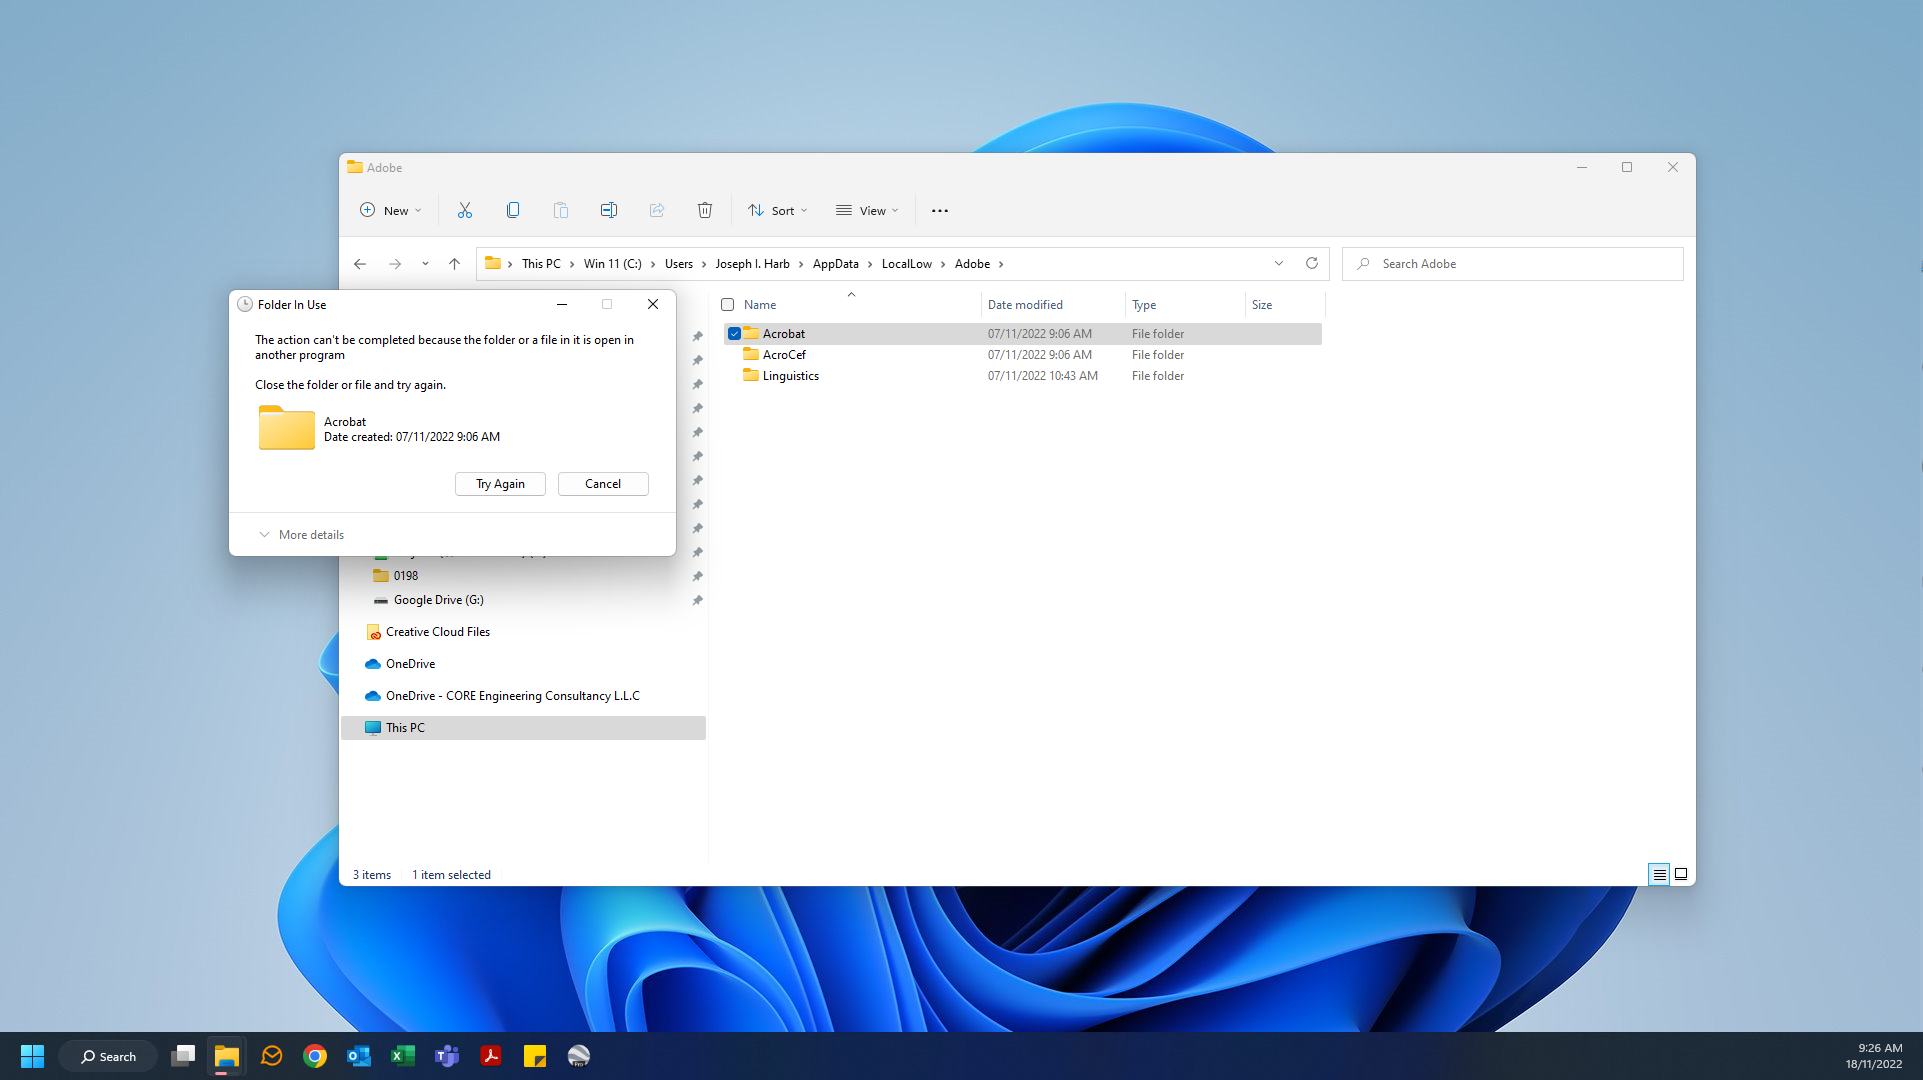Switch to details view in status bar
The height and width of the screenshot is (1080, 1923).
pyautogui.click(x=1658, y=874)
